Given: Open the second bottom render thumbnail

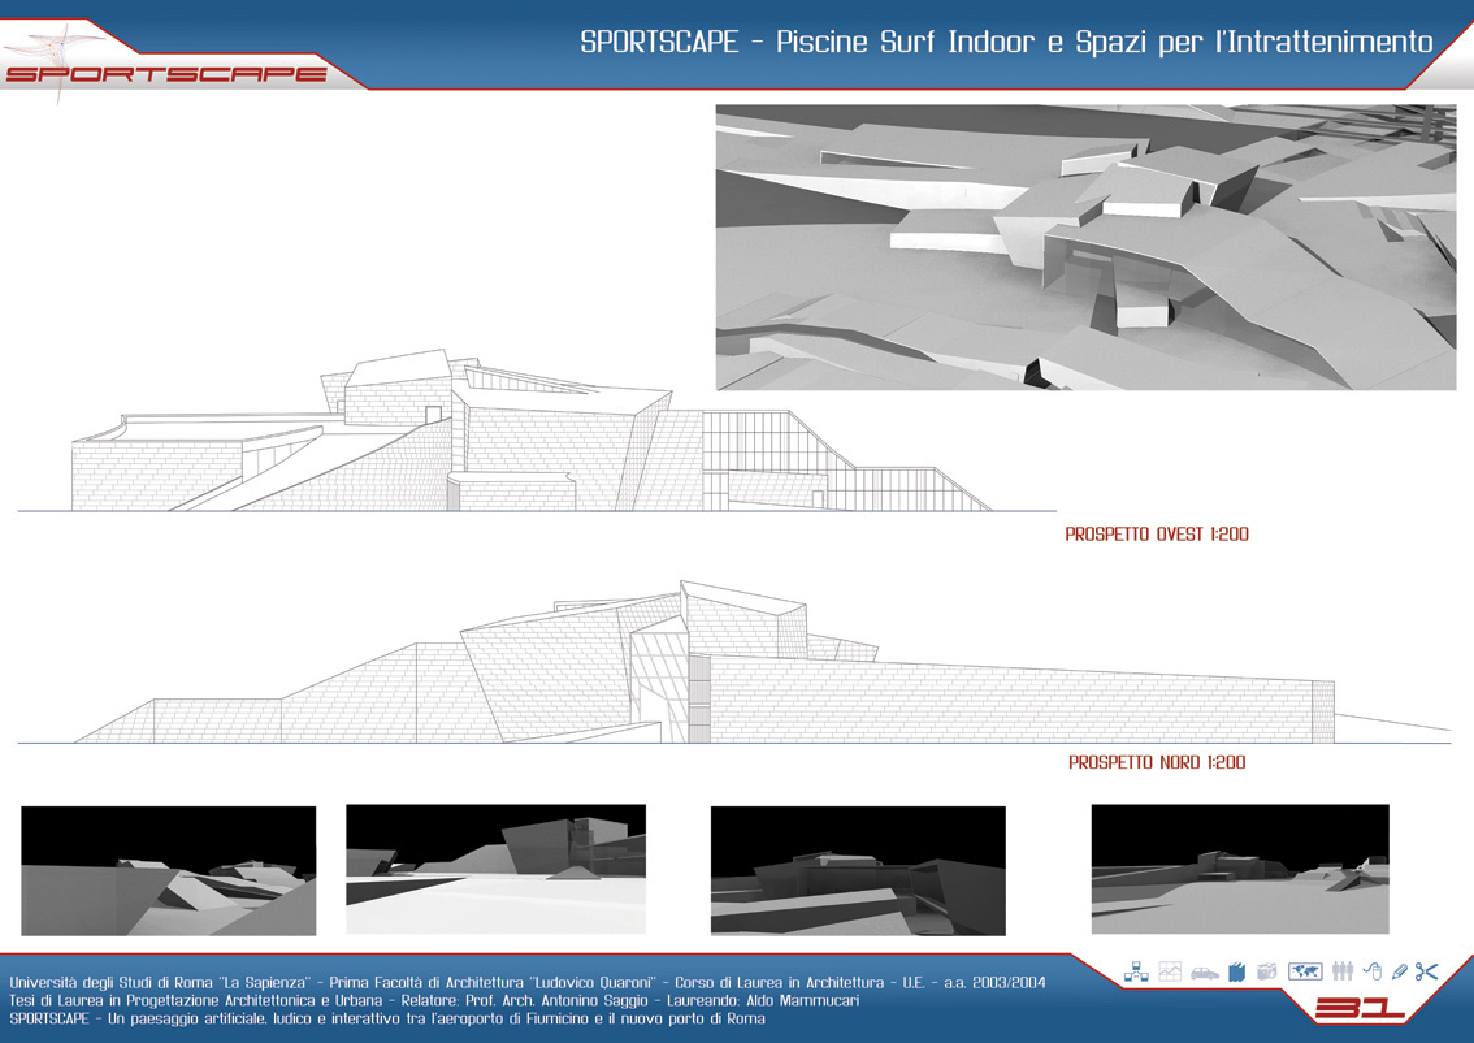Looking at the screenshot, I should [x=496, y=869].
